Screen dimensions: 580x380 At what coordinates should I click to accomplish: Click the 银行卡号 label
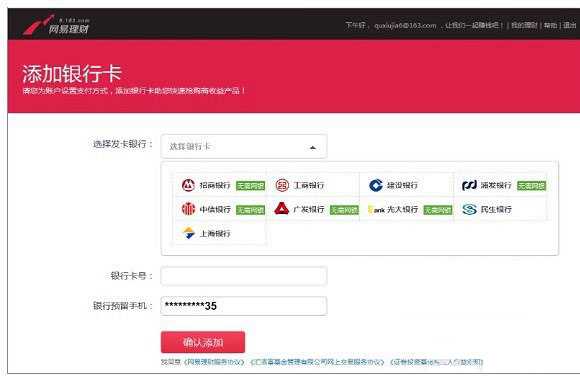(x=131, y=276)
